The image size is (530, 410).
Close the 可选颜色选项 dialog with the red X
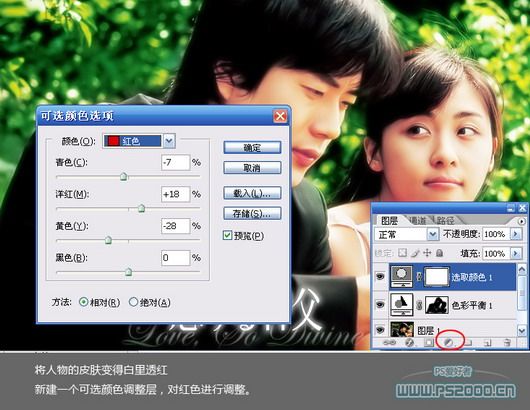pos(280,116)
